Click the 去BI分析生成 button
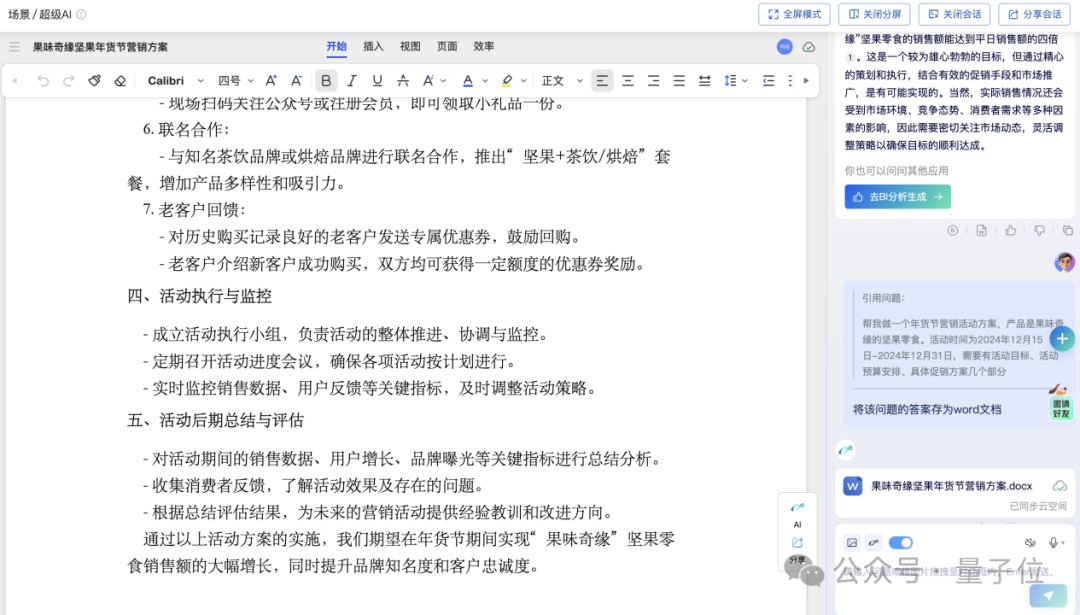 (x=895, y=196)
